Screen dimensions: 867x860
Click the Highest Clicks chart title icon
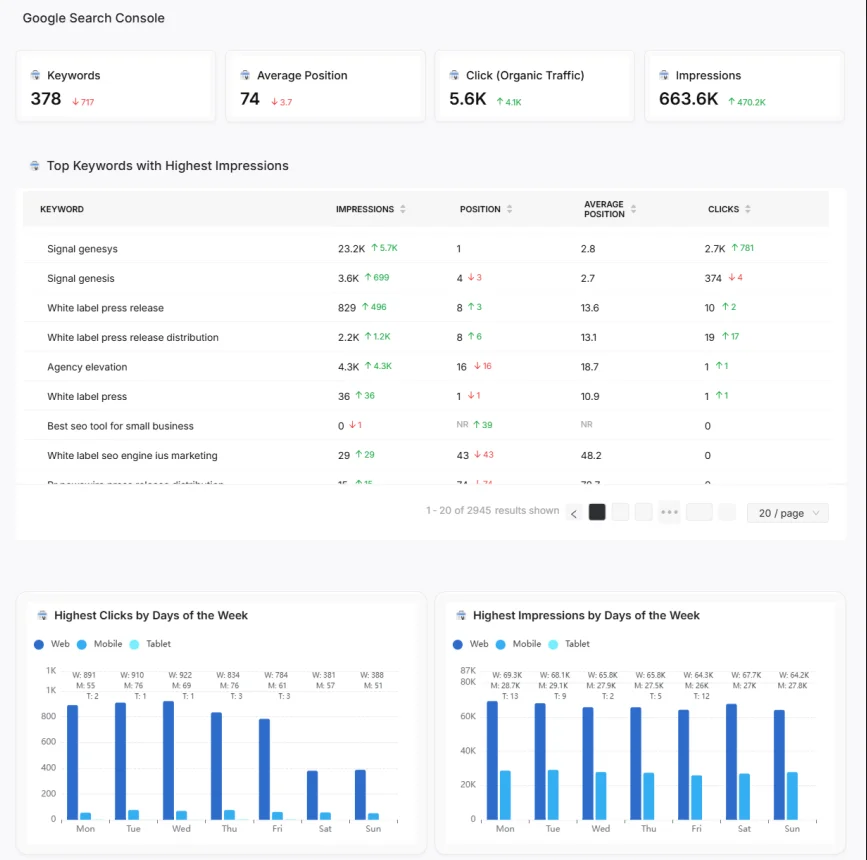pos(43,615)
